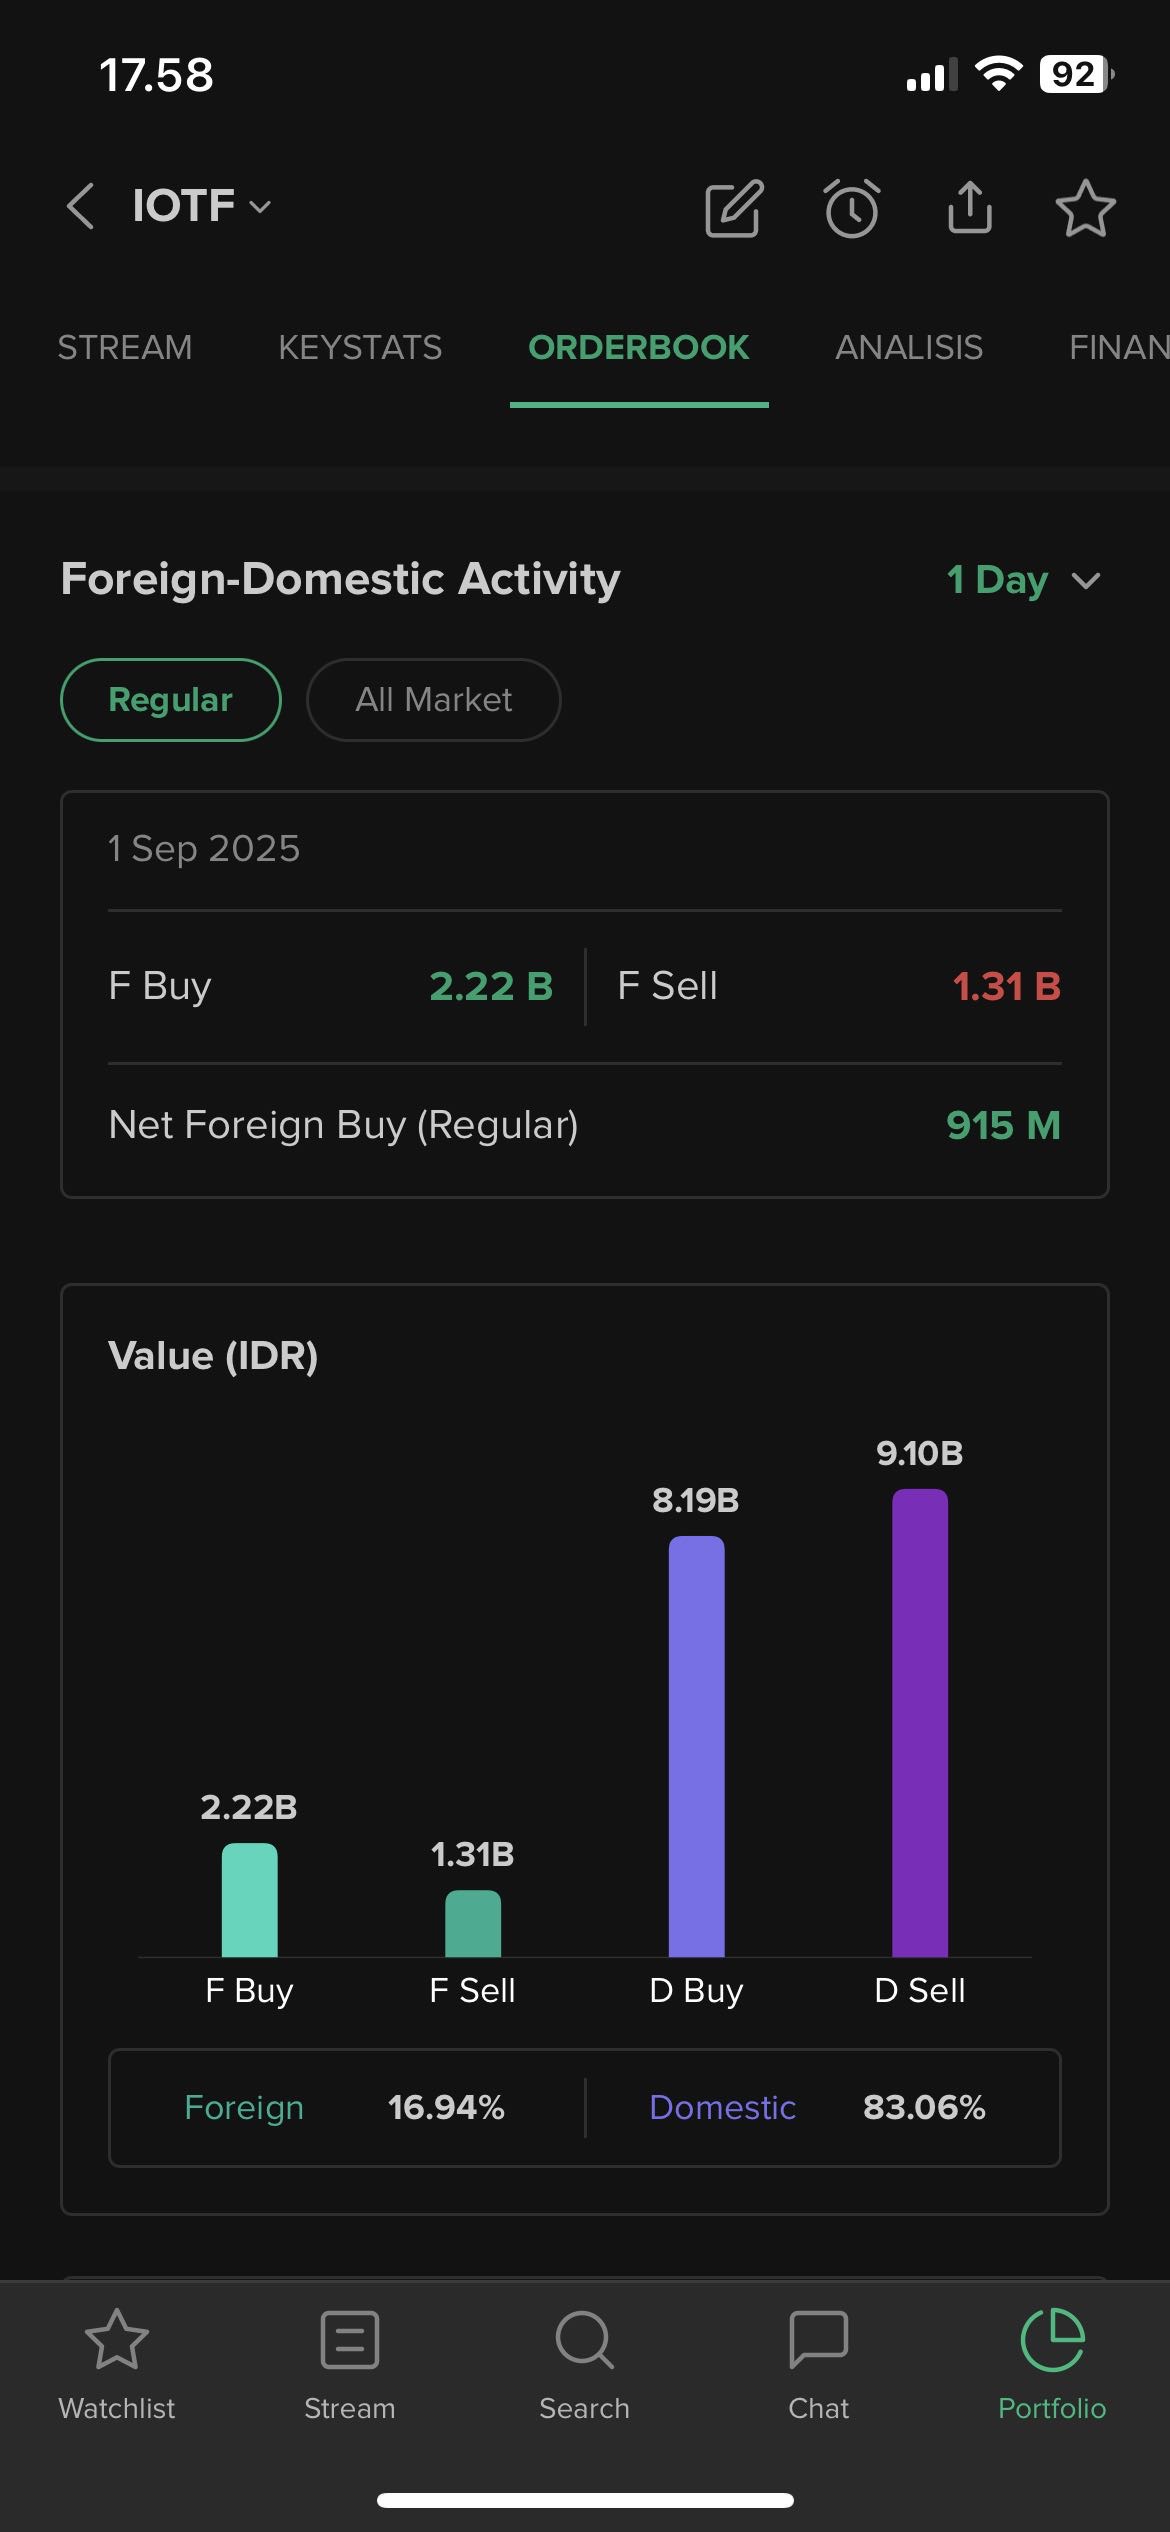Switch to All Market filter
This screenshot has height=2532, width=1170.
pyautogui.click(x=433, y=700)
